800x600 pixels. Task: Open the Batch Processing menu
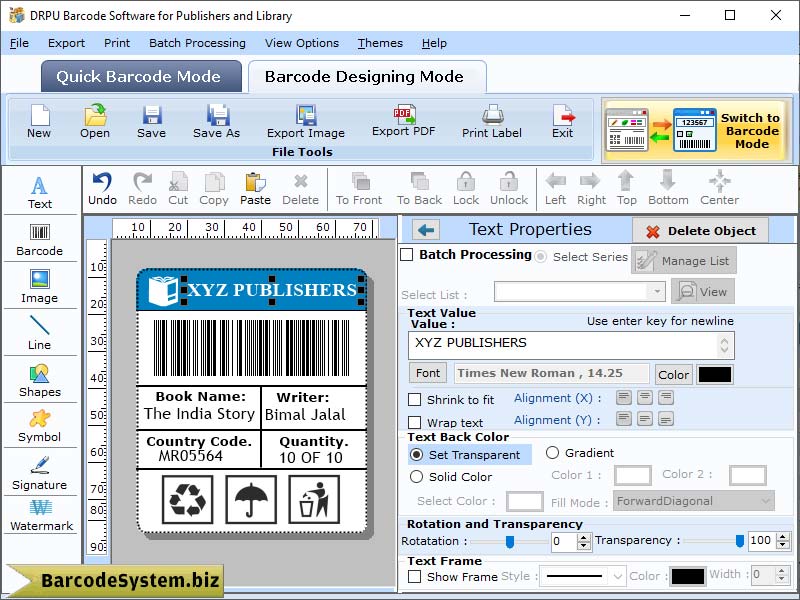pyautogui.click(x=197, y=43)
